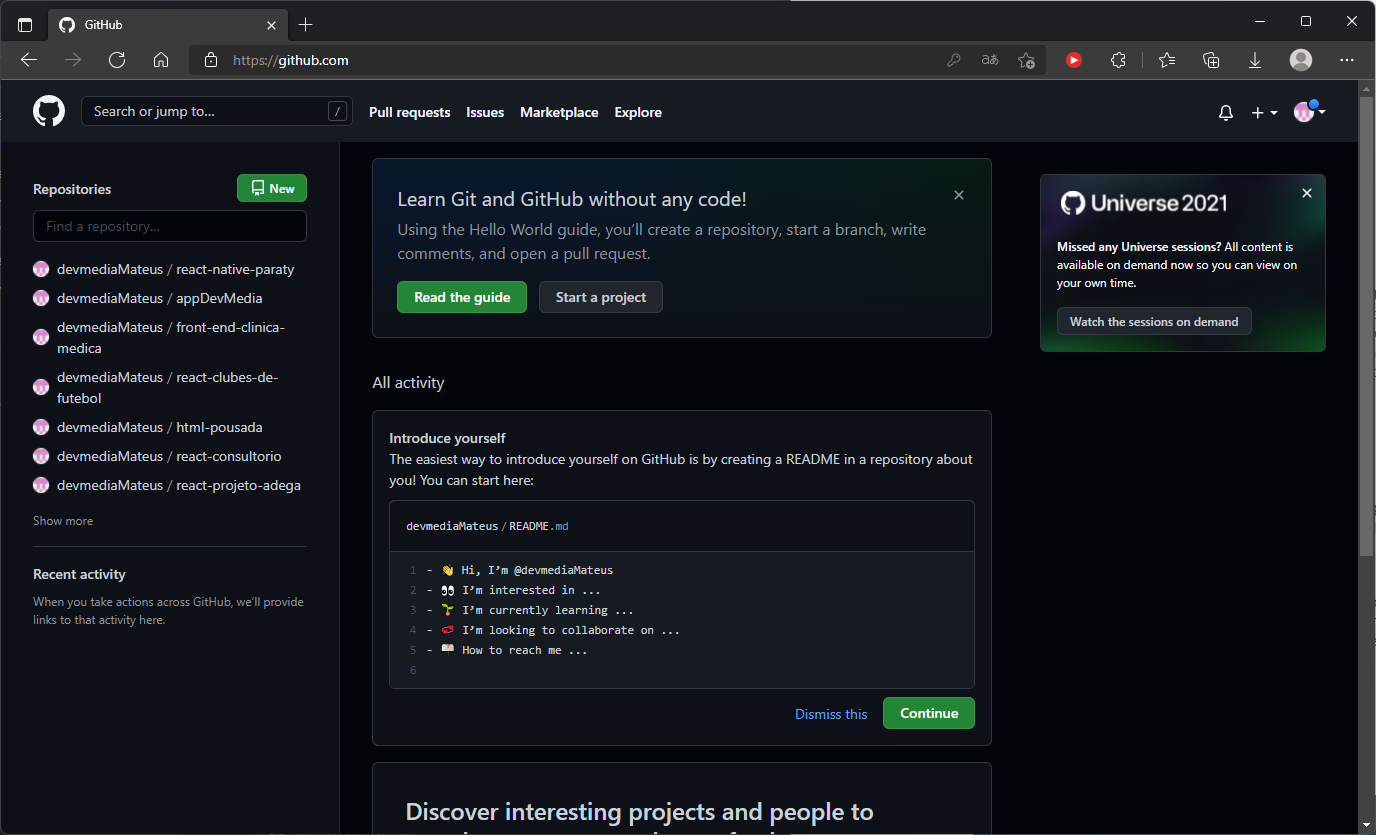This screenshot has height=835, width=1376.
Task: Select the GitHub browser tab
Action: click(167, 24)
